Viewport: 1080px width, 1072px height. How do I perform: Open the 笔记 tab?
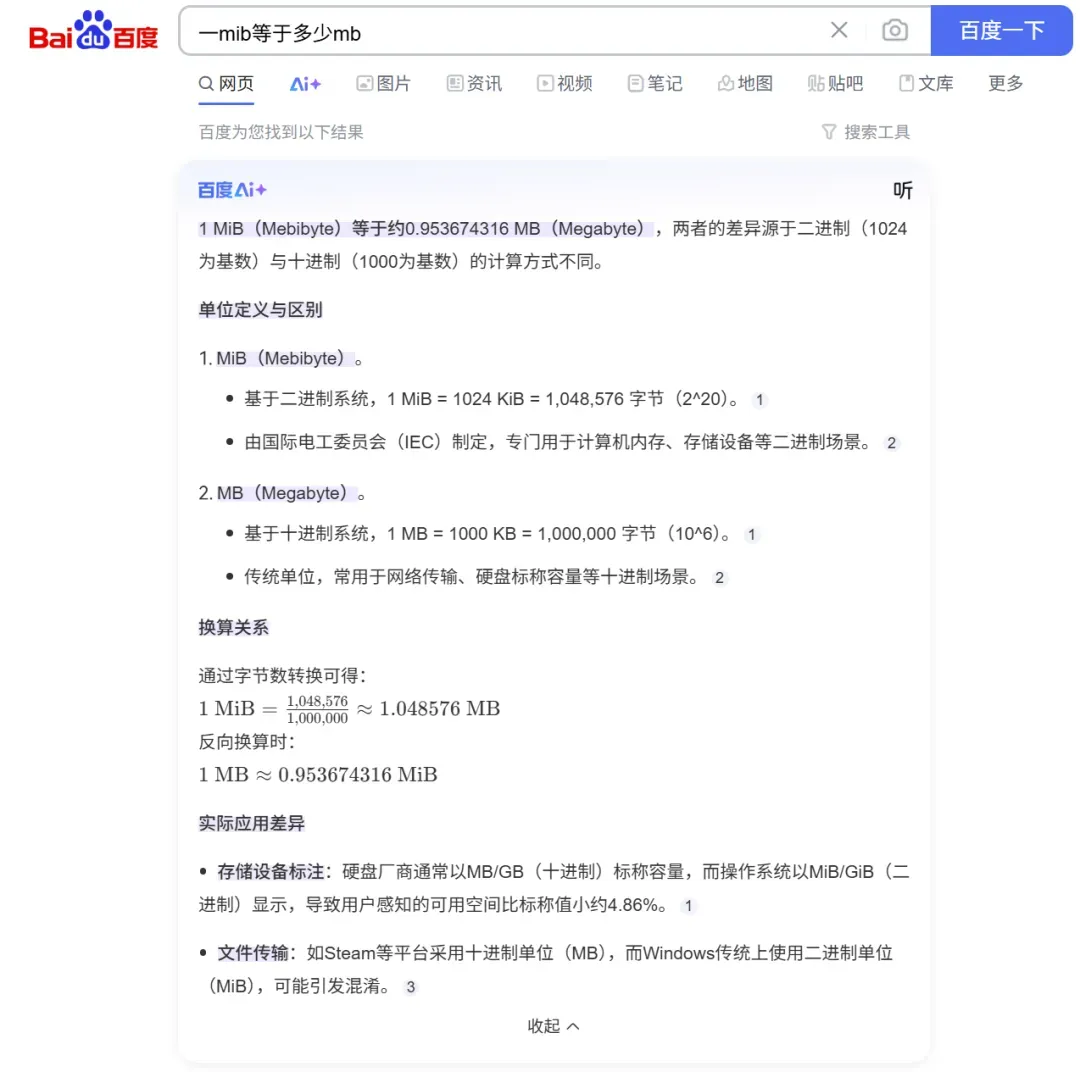(x=655, y=84)
